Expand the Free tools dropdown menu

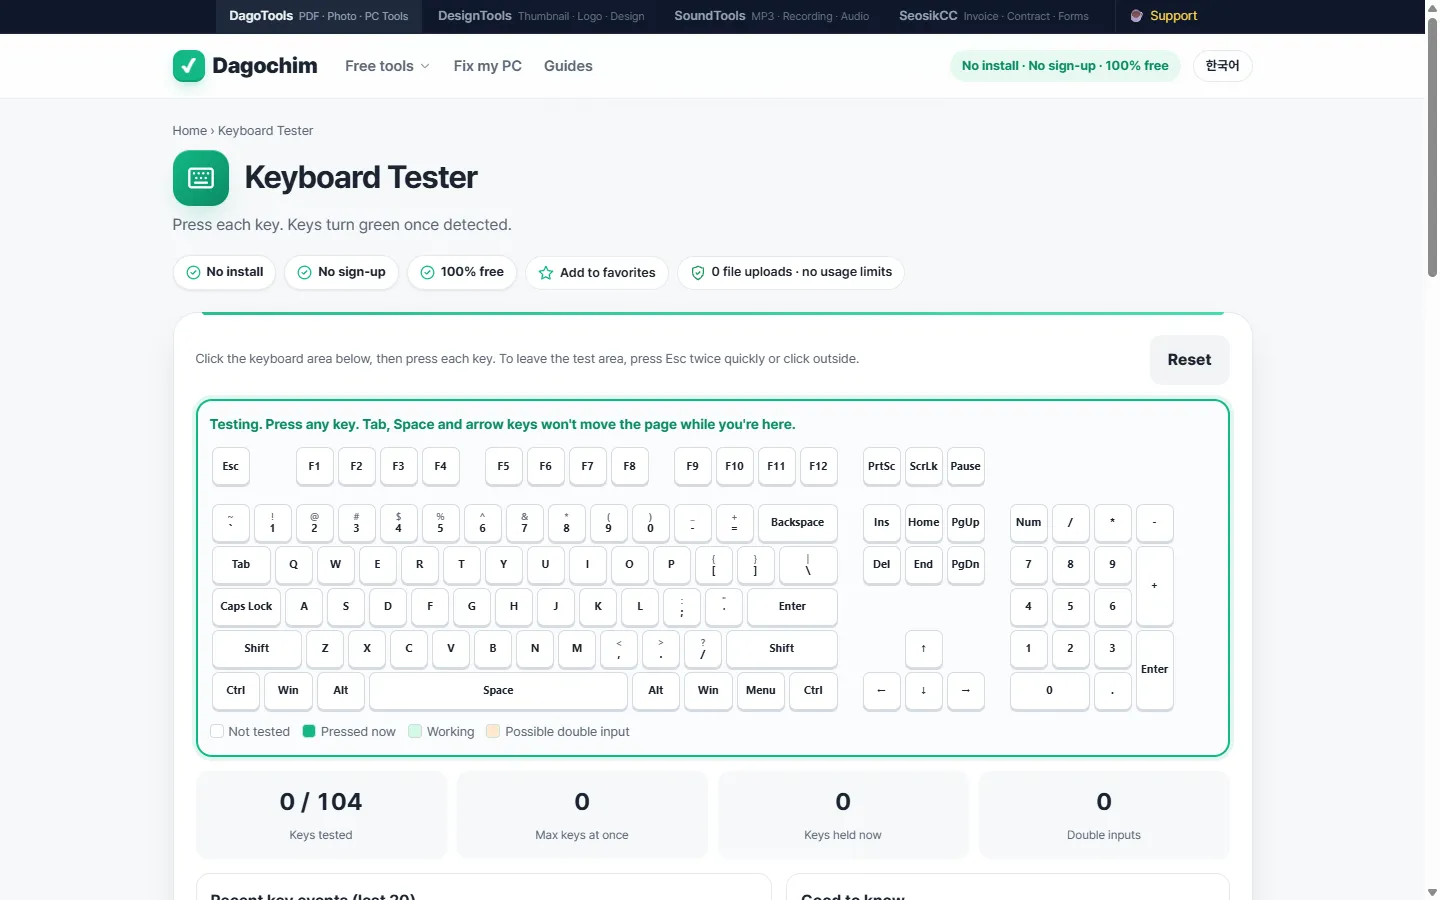[x=387, y=66]
